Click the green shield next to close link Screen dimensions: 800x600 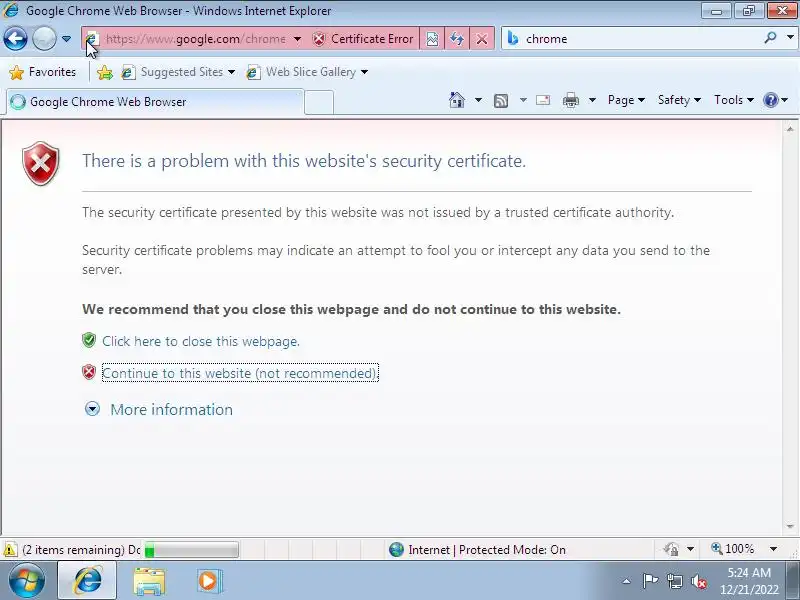coord(89,340)
